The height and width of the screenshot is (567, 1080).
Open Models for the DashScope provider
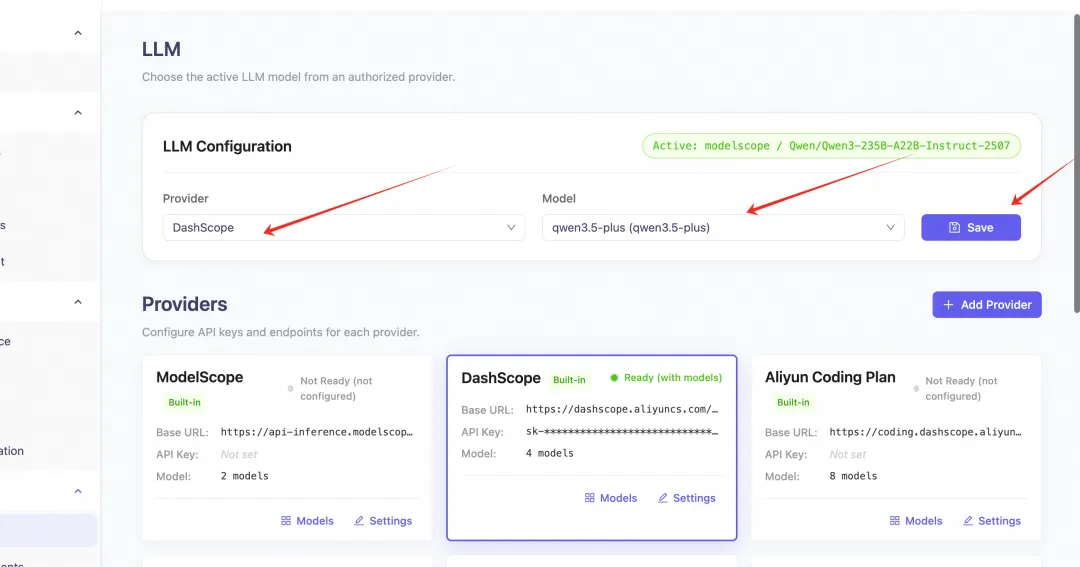(611, 497)
